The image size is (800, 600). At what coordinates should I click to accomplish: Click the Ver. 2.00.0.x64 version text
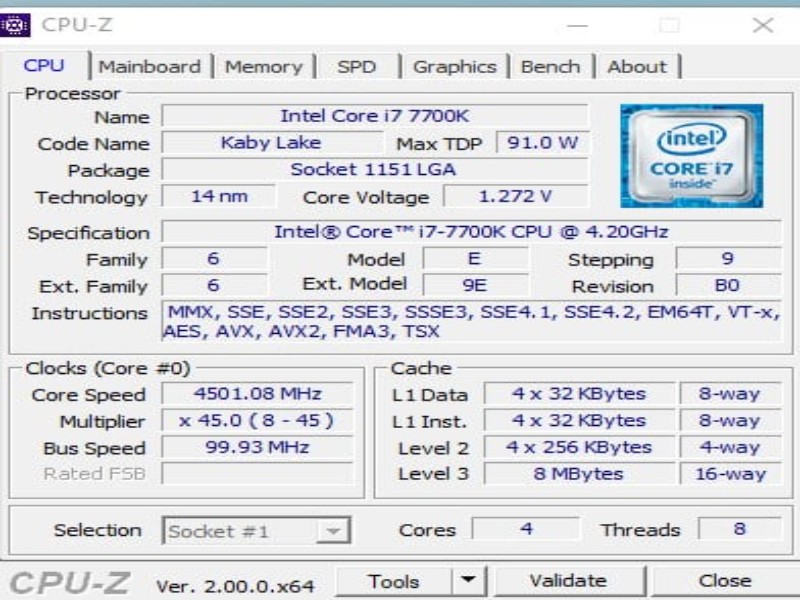pyautogui.click(x=235, y=586)
